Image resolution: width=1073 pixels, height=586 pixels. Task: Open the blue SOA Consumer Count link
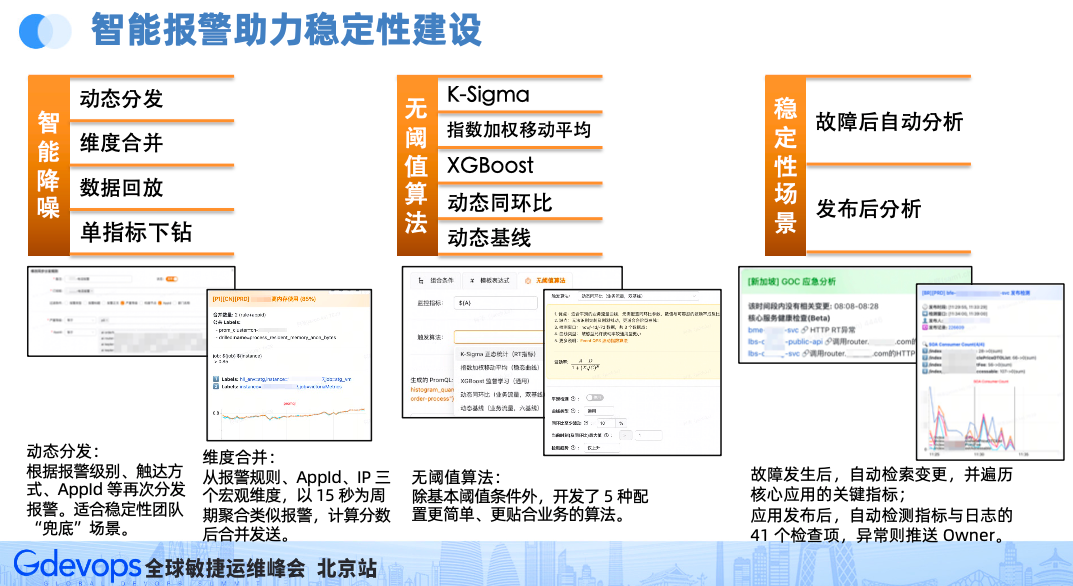pos(956,344)
